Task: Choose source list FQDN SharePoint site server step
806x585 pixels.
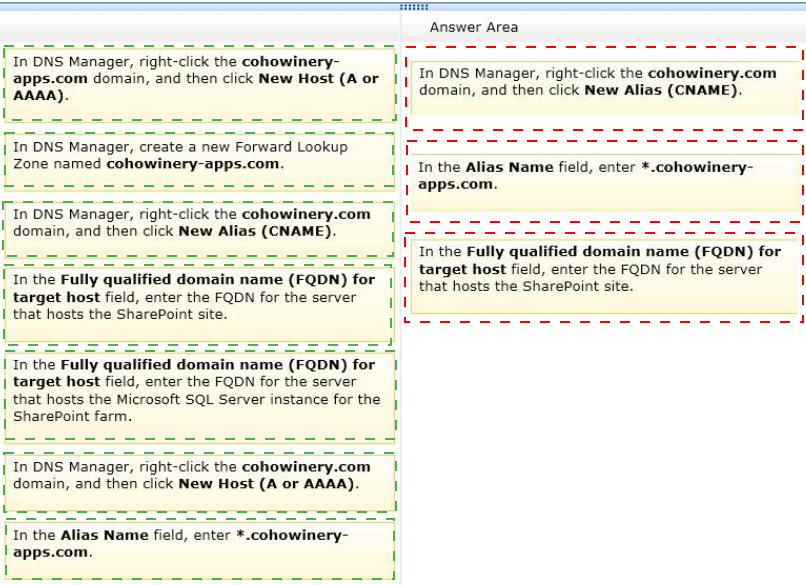Action: [198, 304]
